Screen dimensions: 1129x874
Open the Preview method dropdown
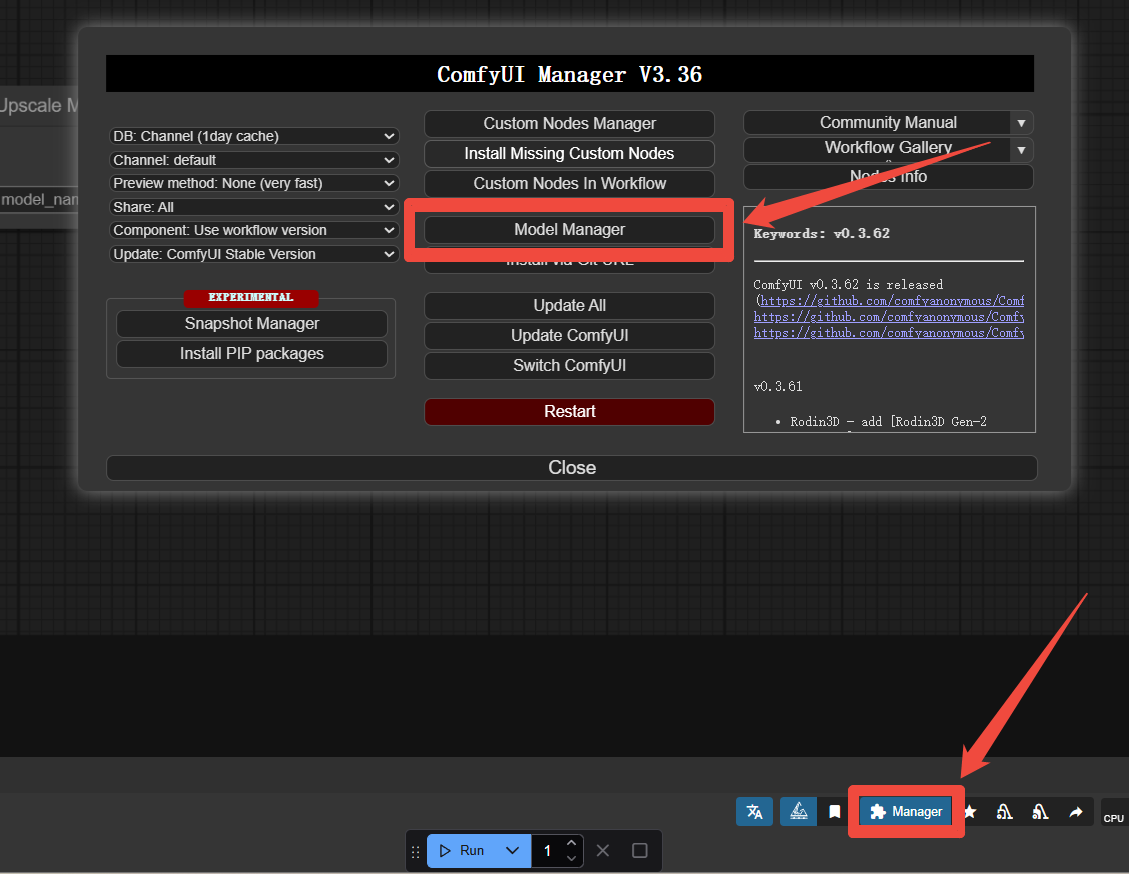point(254,183)
